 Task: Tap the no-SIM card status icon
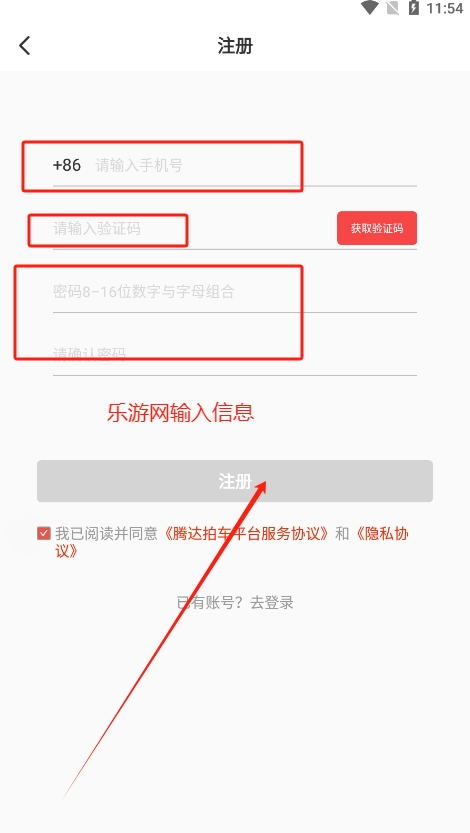[392, 8]
